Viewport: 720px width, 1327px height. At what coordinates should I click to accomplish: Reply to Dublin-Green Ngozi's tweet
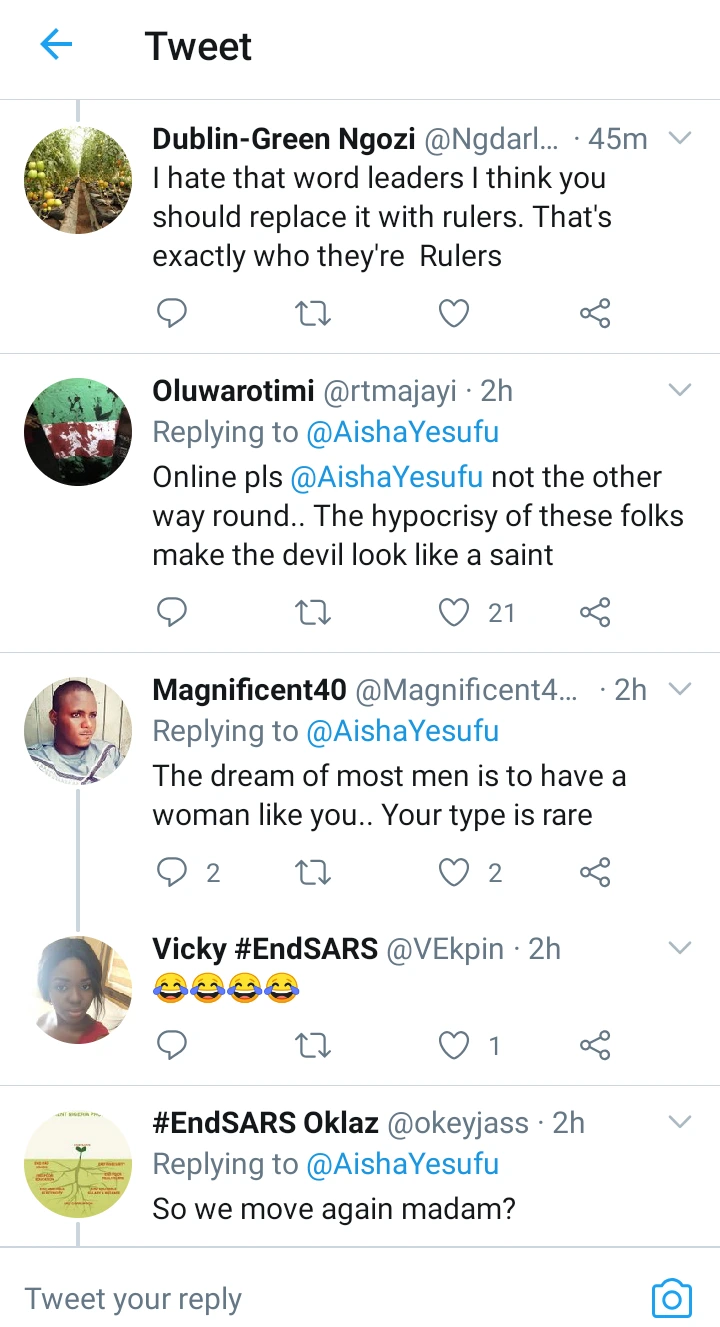click(x=173, y=314)
